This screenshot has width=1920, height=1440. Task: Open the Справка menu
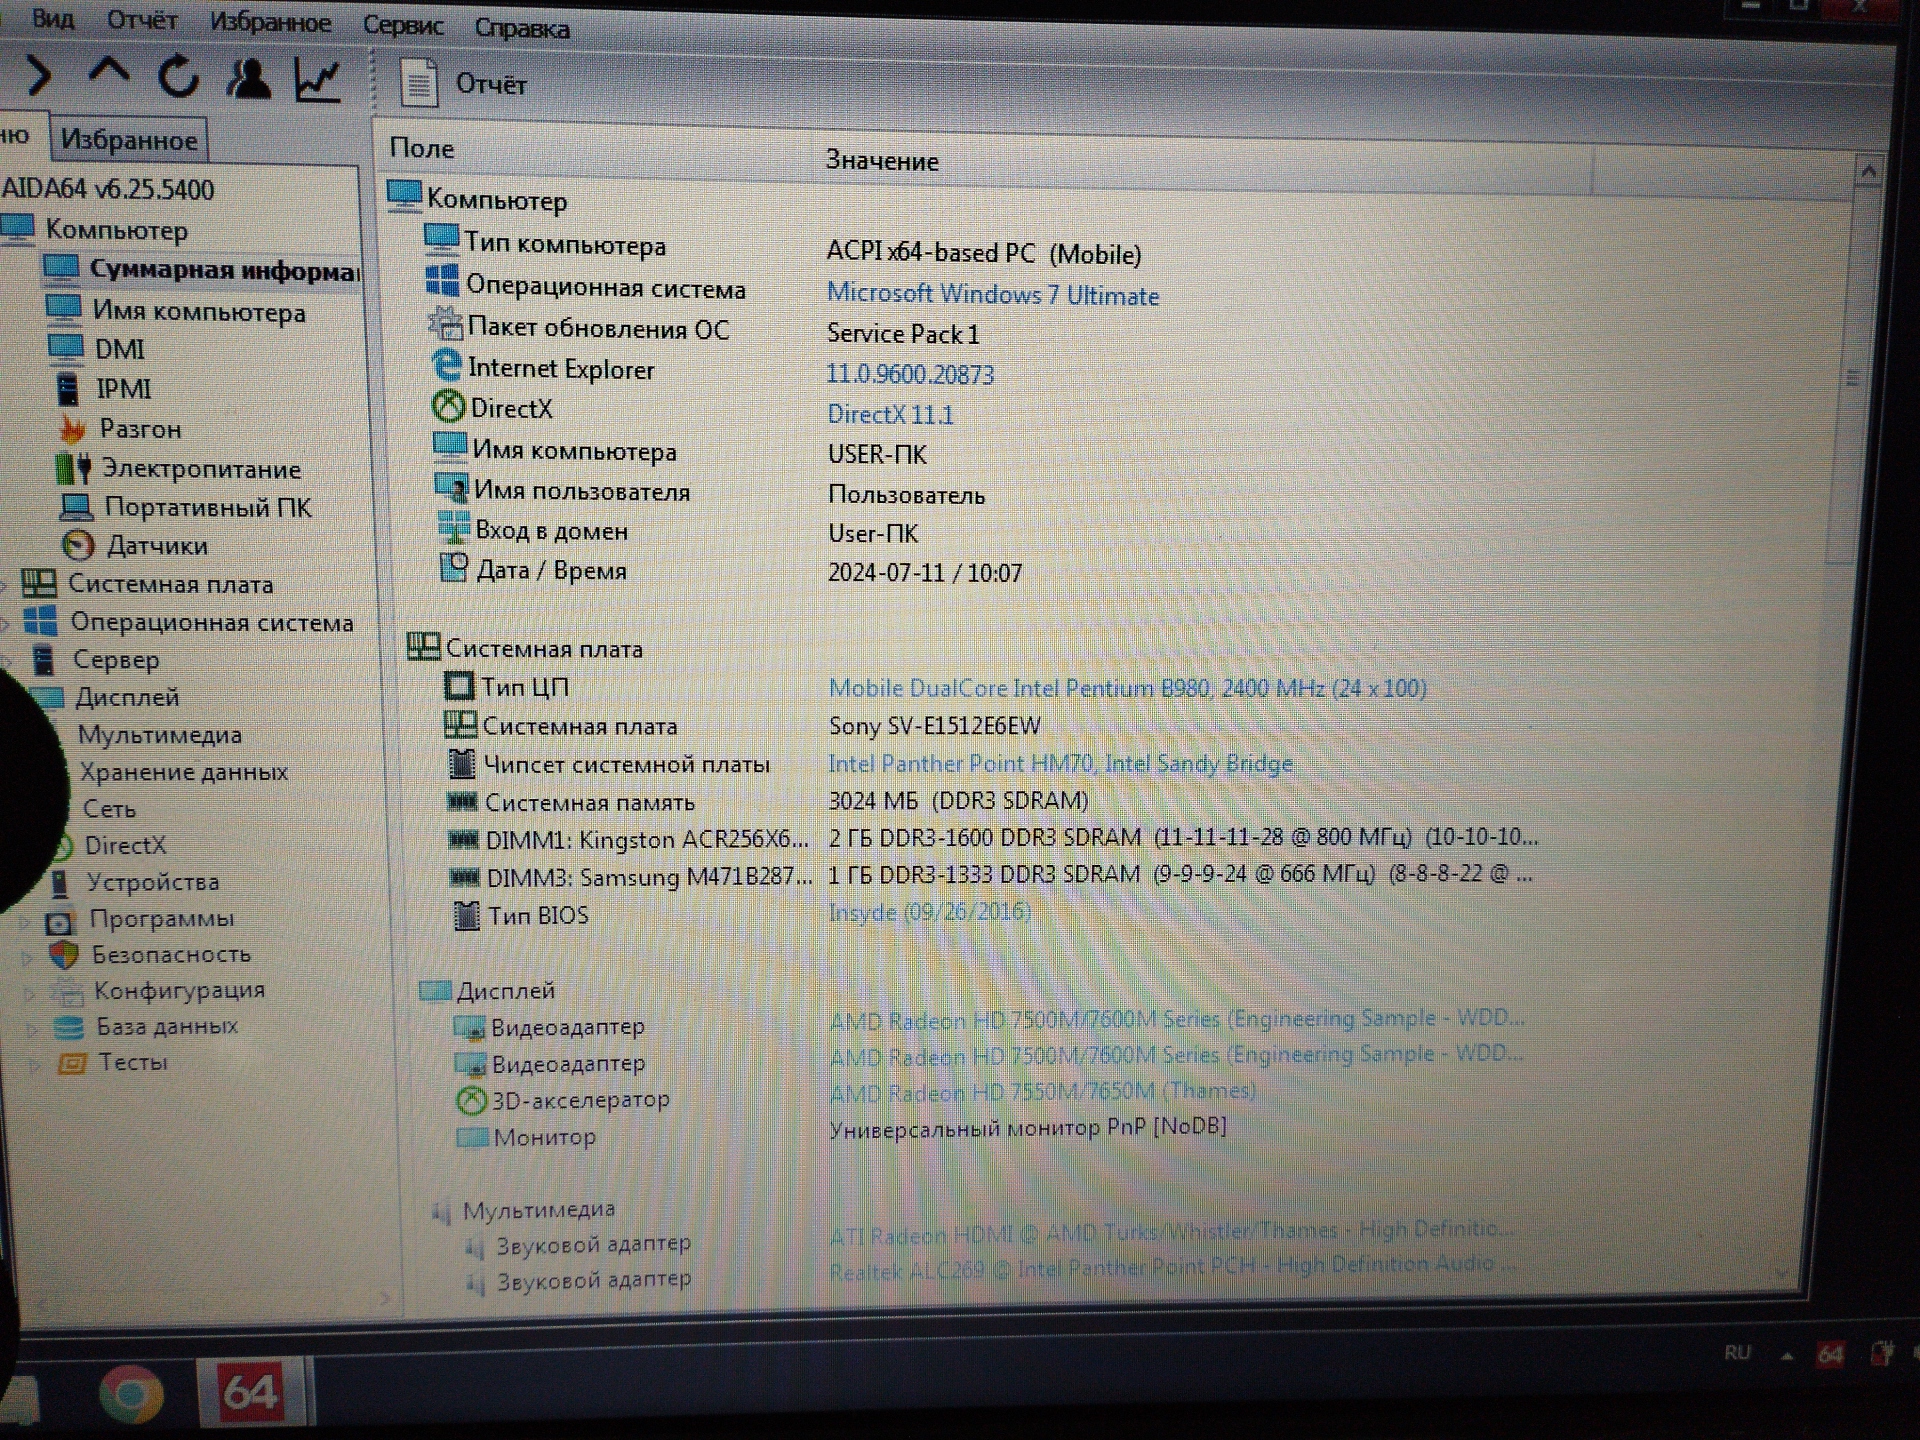521,28
